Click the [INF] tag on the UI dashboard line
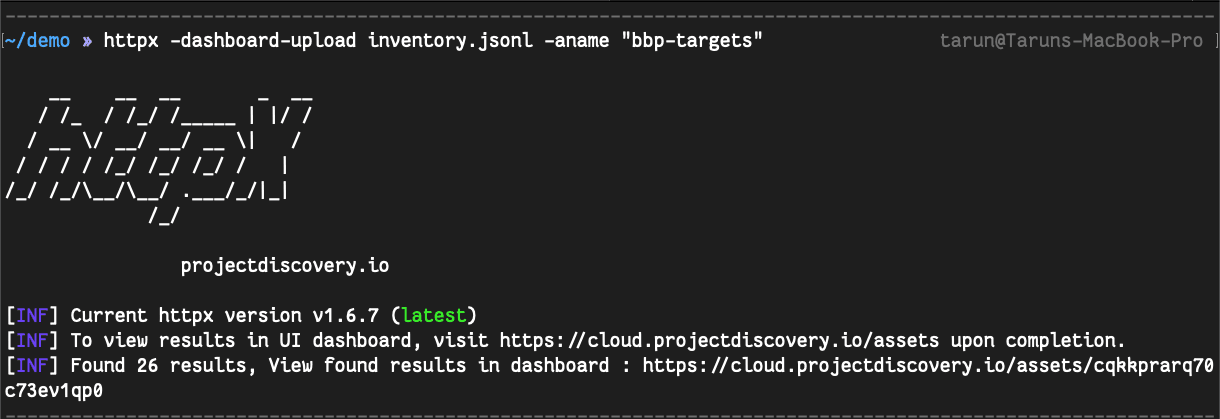 (x=32, y=339)
